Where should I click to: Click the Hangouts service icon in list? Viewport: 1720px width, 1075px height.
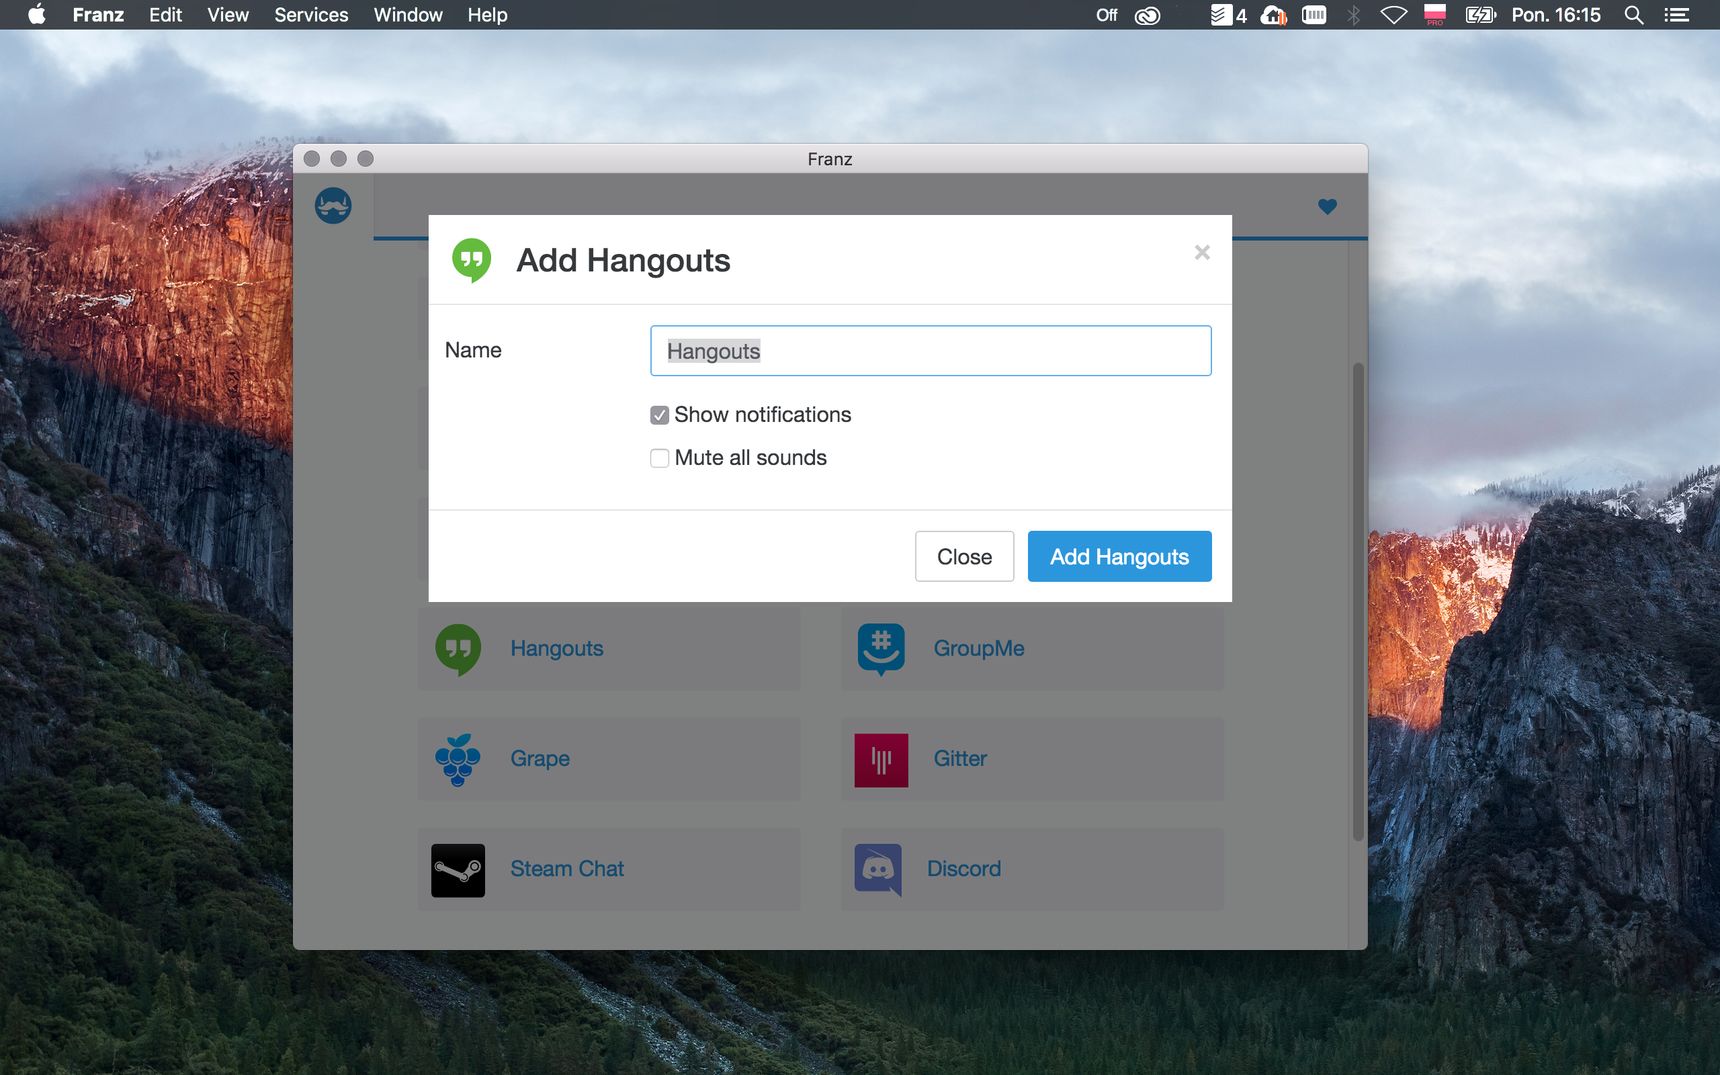pyautogui.click(x=458, y=649)
